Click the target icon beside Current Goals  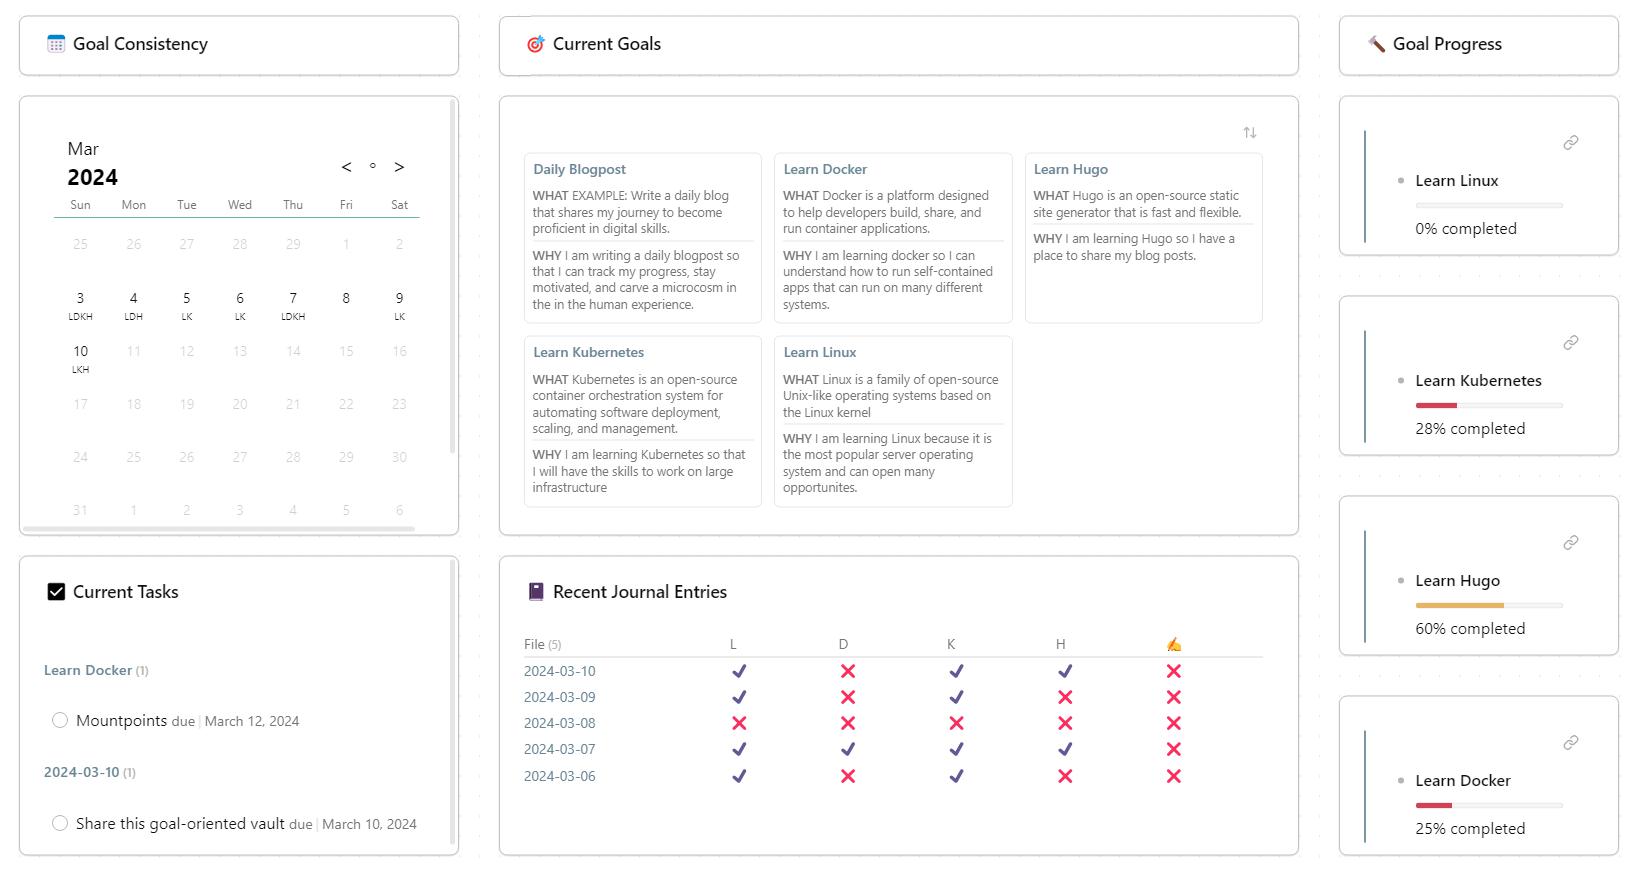(x=536, y=44)
